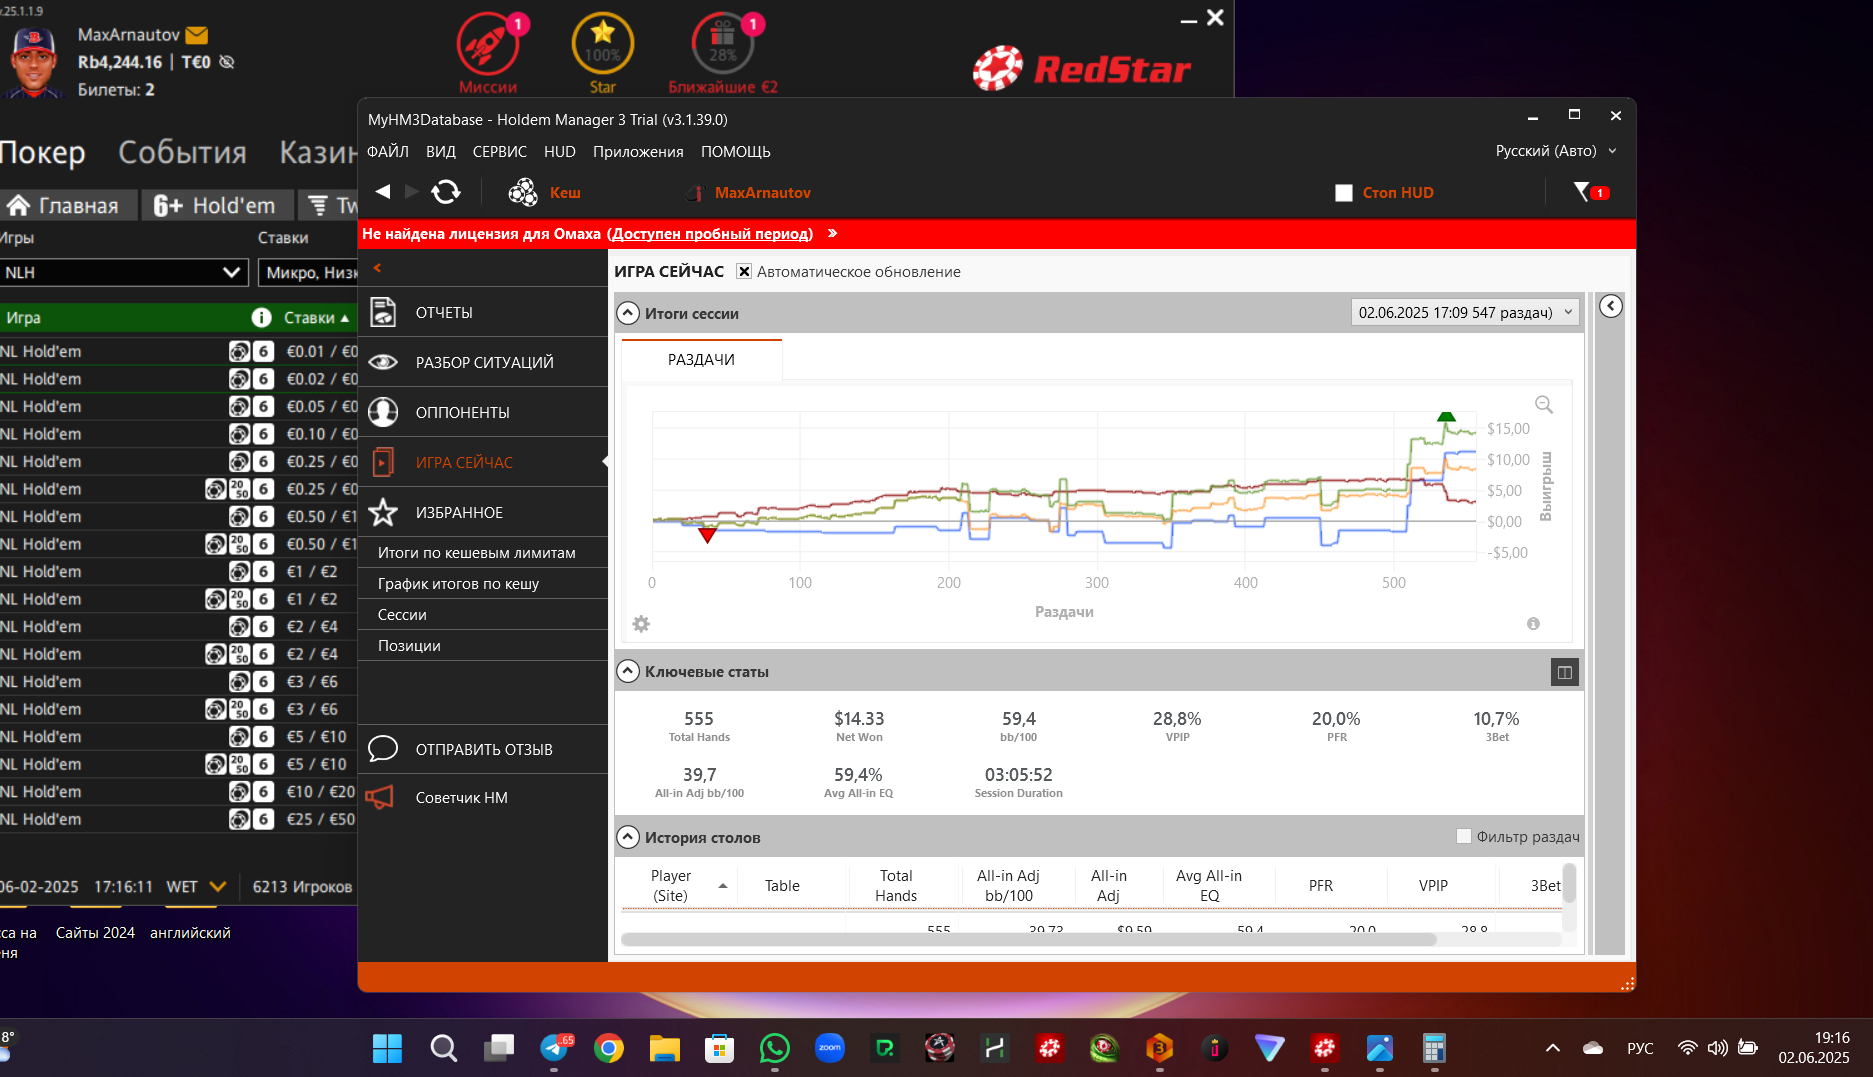Open the Приложения menu
Viewport: 1873px width, 1077px height.
click(x=638, y=151)
